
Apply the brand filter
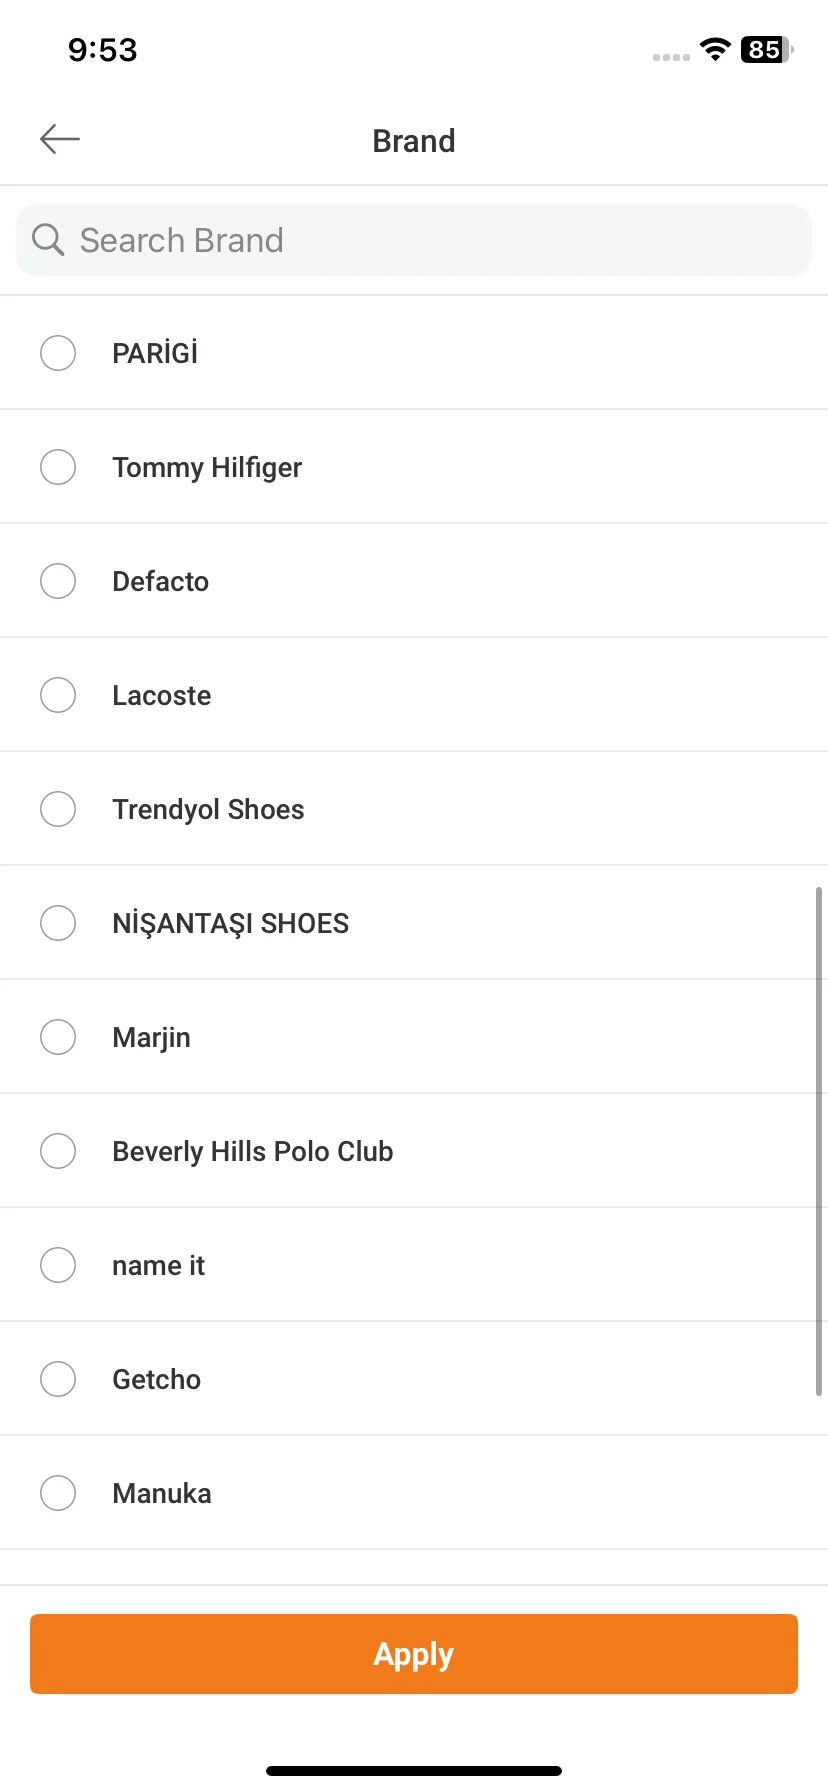click(x=414, y=1654)
